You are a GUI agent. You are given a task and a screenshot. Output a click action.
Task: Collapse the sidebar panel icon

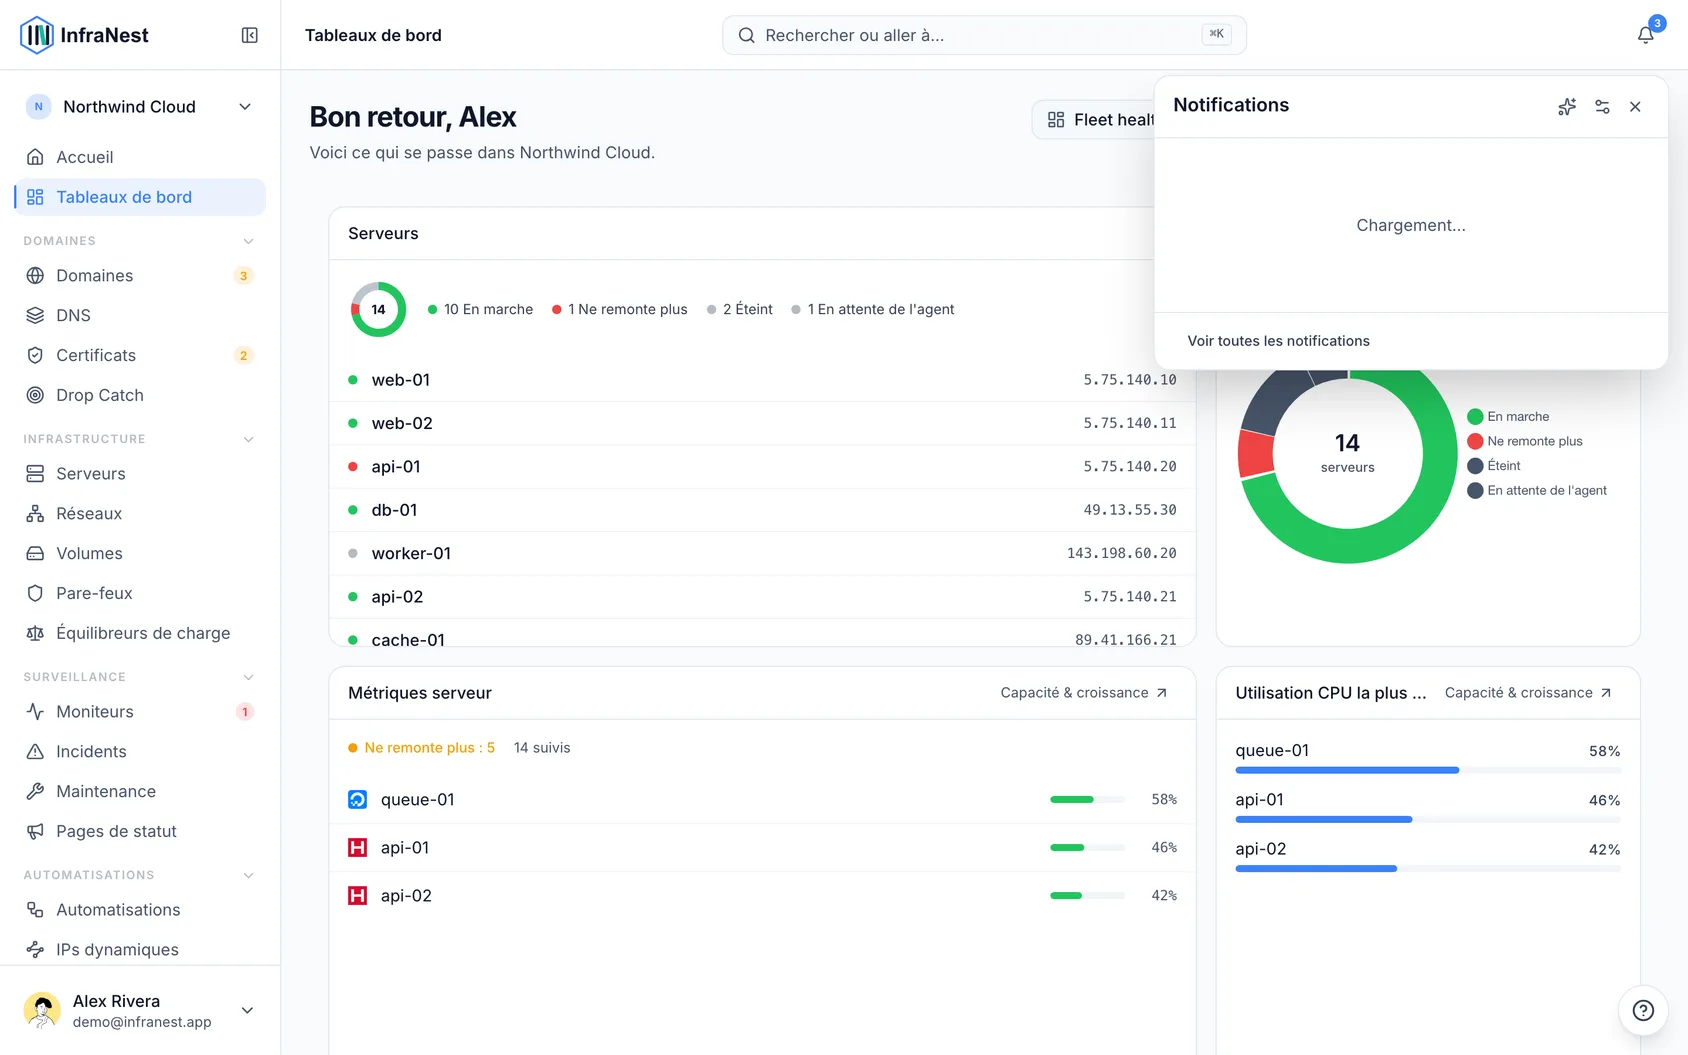point(250,35)
